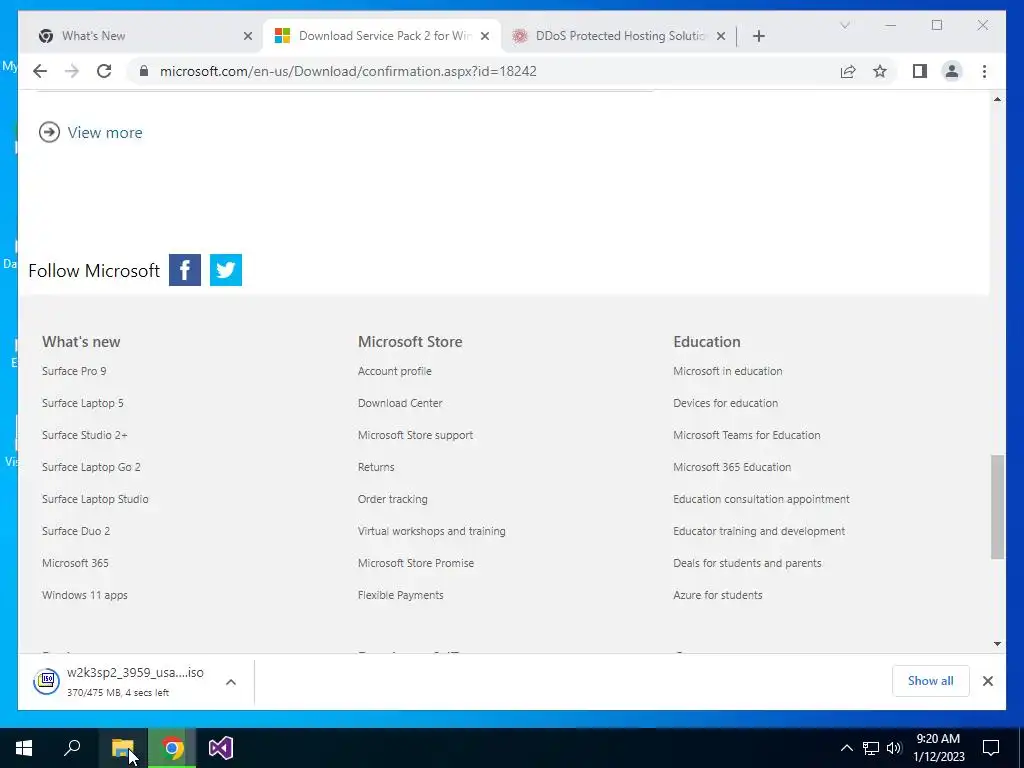Open the Returns link

click(x=376, y=467)
